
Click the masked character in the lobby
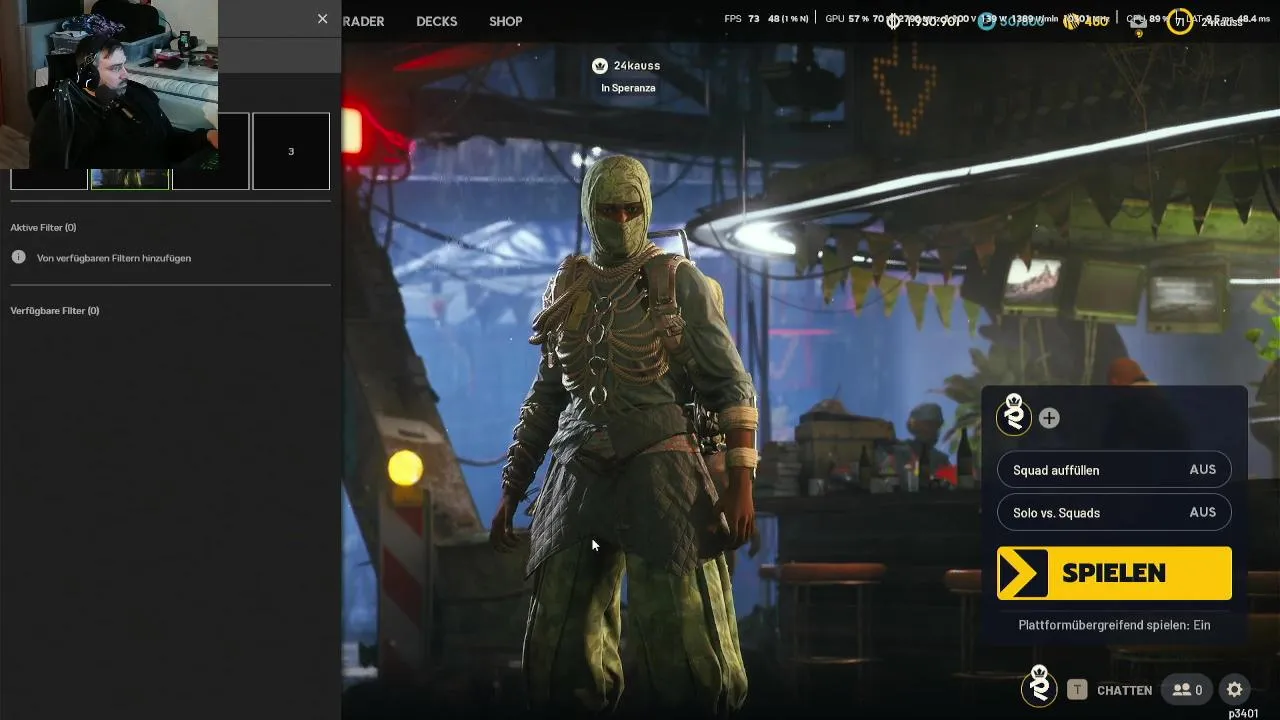pos(630,430)
